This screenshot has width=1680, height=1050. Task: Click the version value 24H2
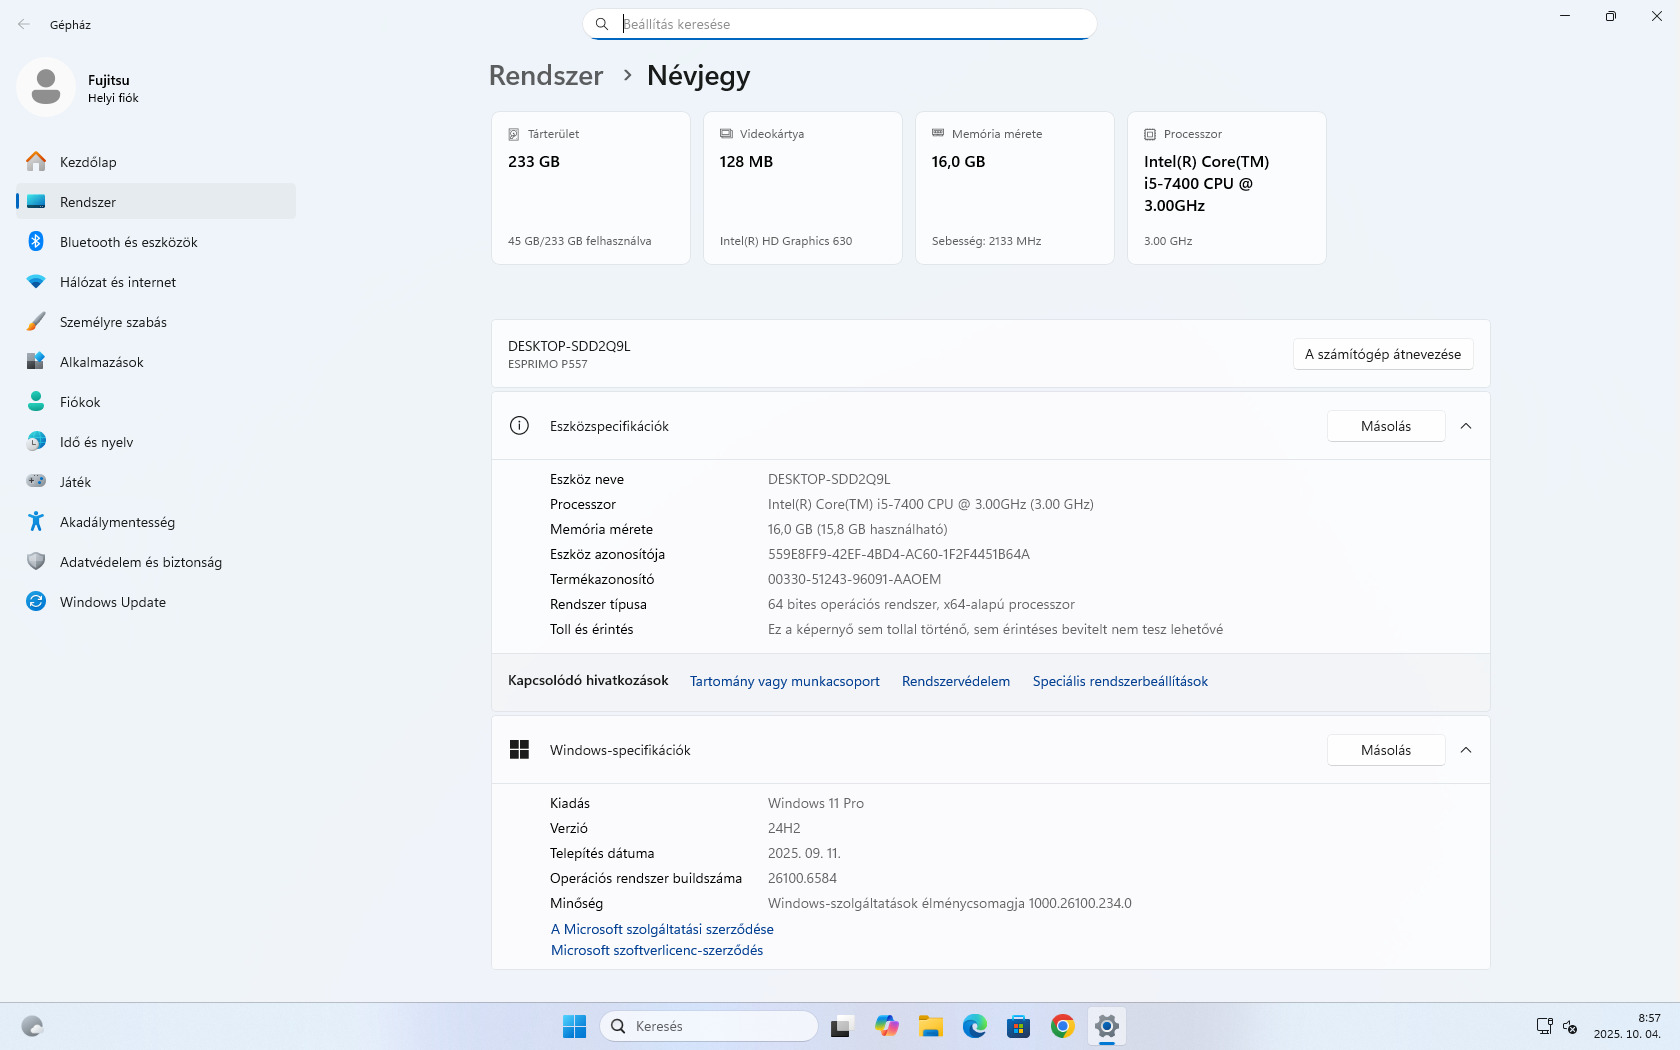784,829
